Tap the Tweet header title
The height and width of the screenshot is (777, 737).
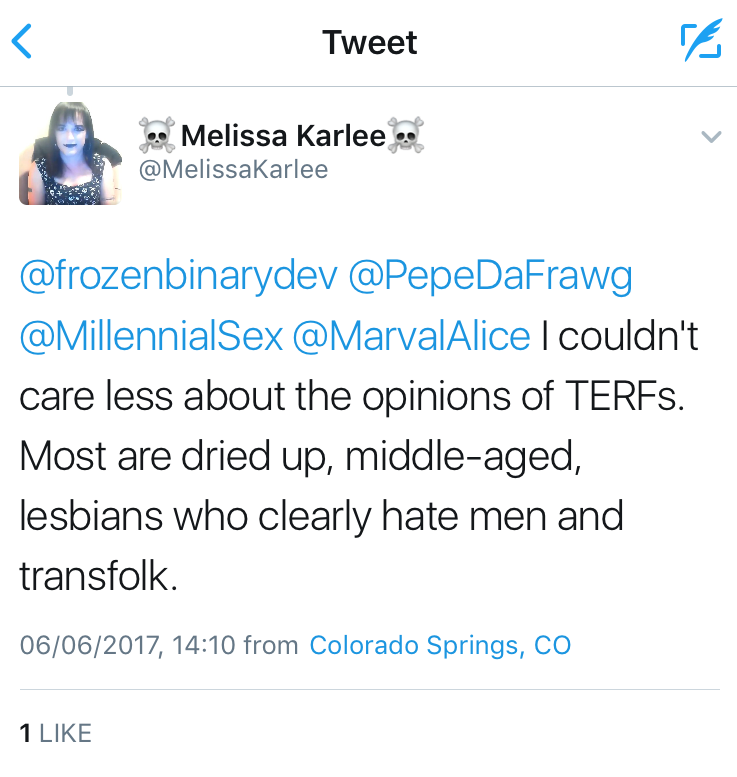(369, 42)
